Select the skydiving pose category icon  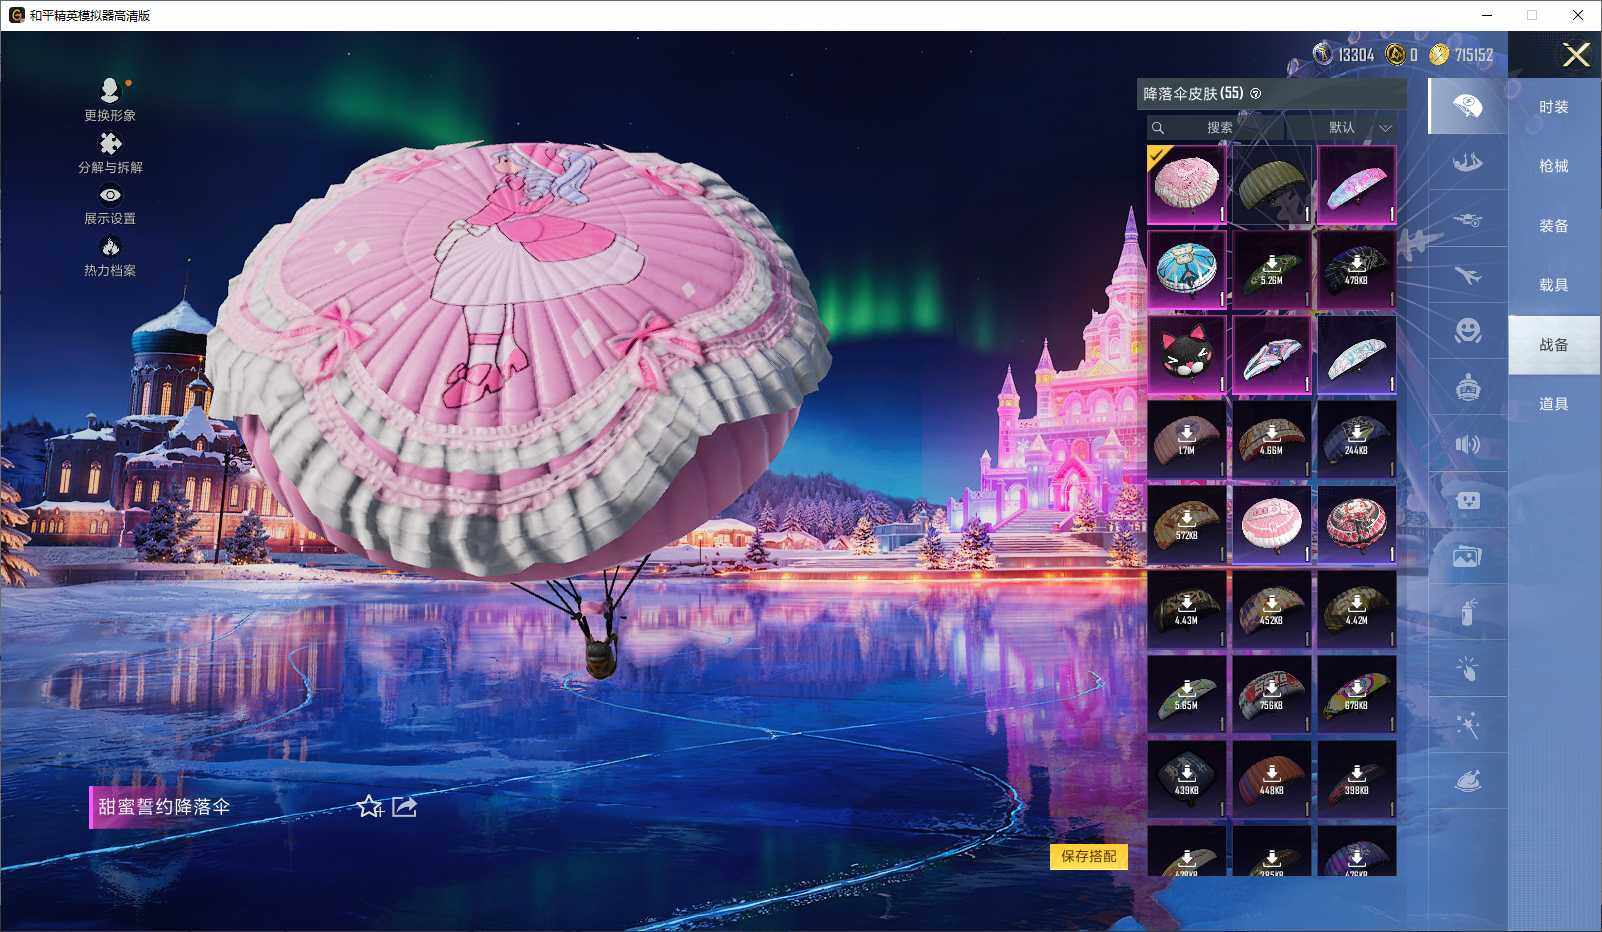pyautogui.click(x=1467, y=162)
